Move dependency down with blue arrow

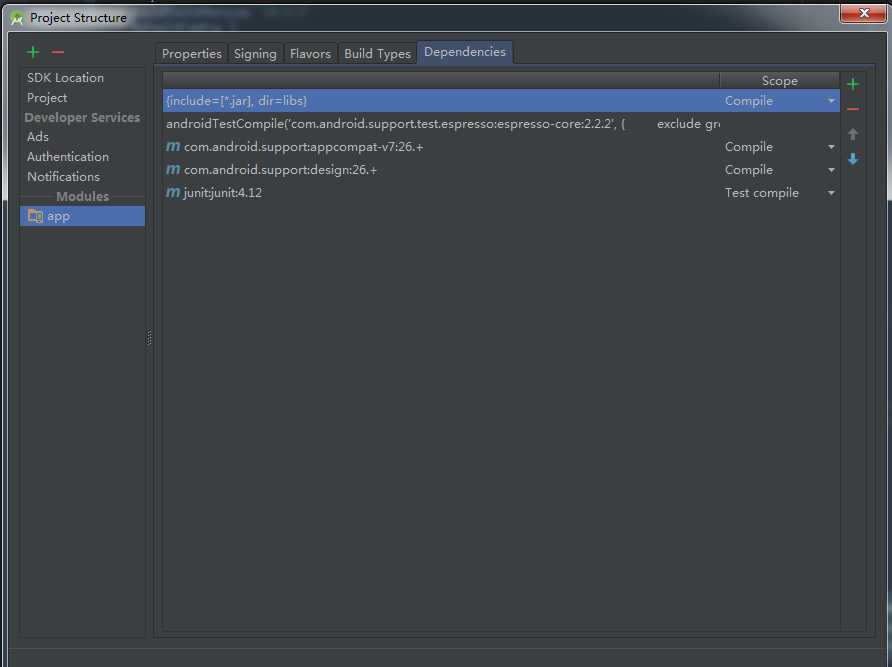click(x=853, y=159)
